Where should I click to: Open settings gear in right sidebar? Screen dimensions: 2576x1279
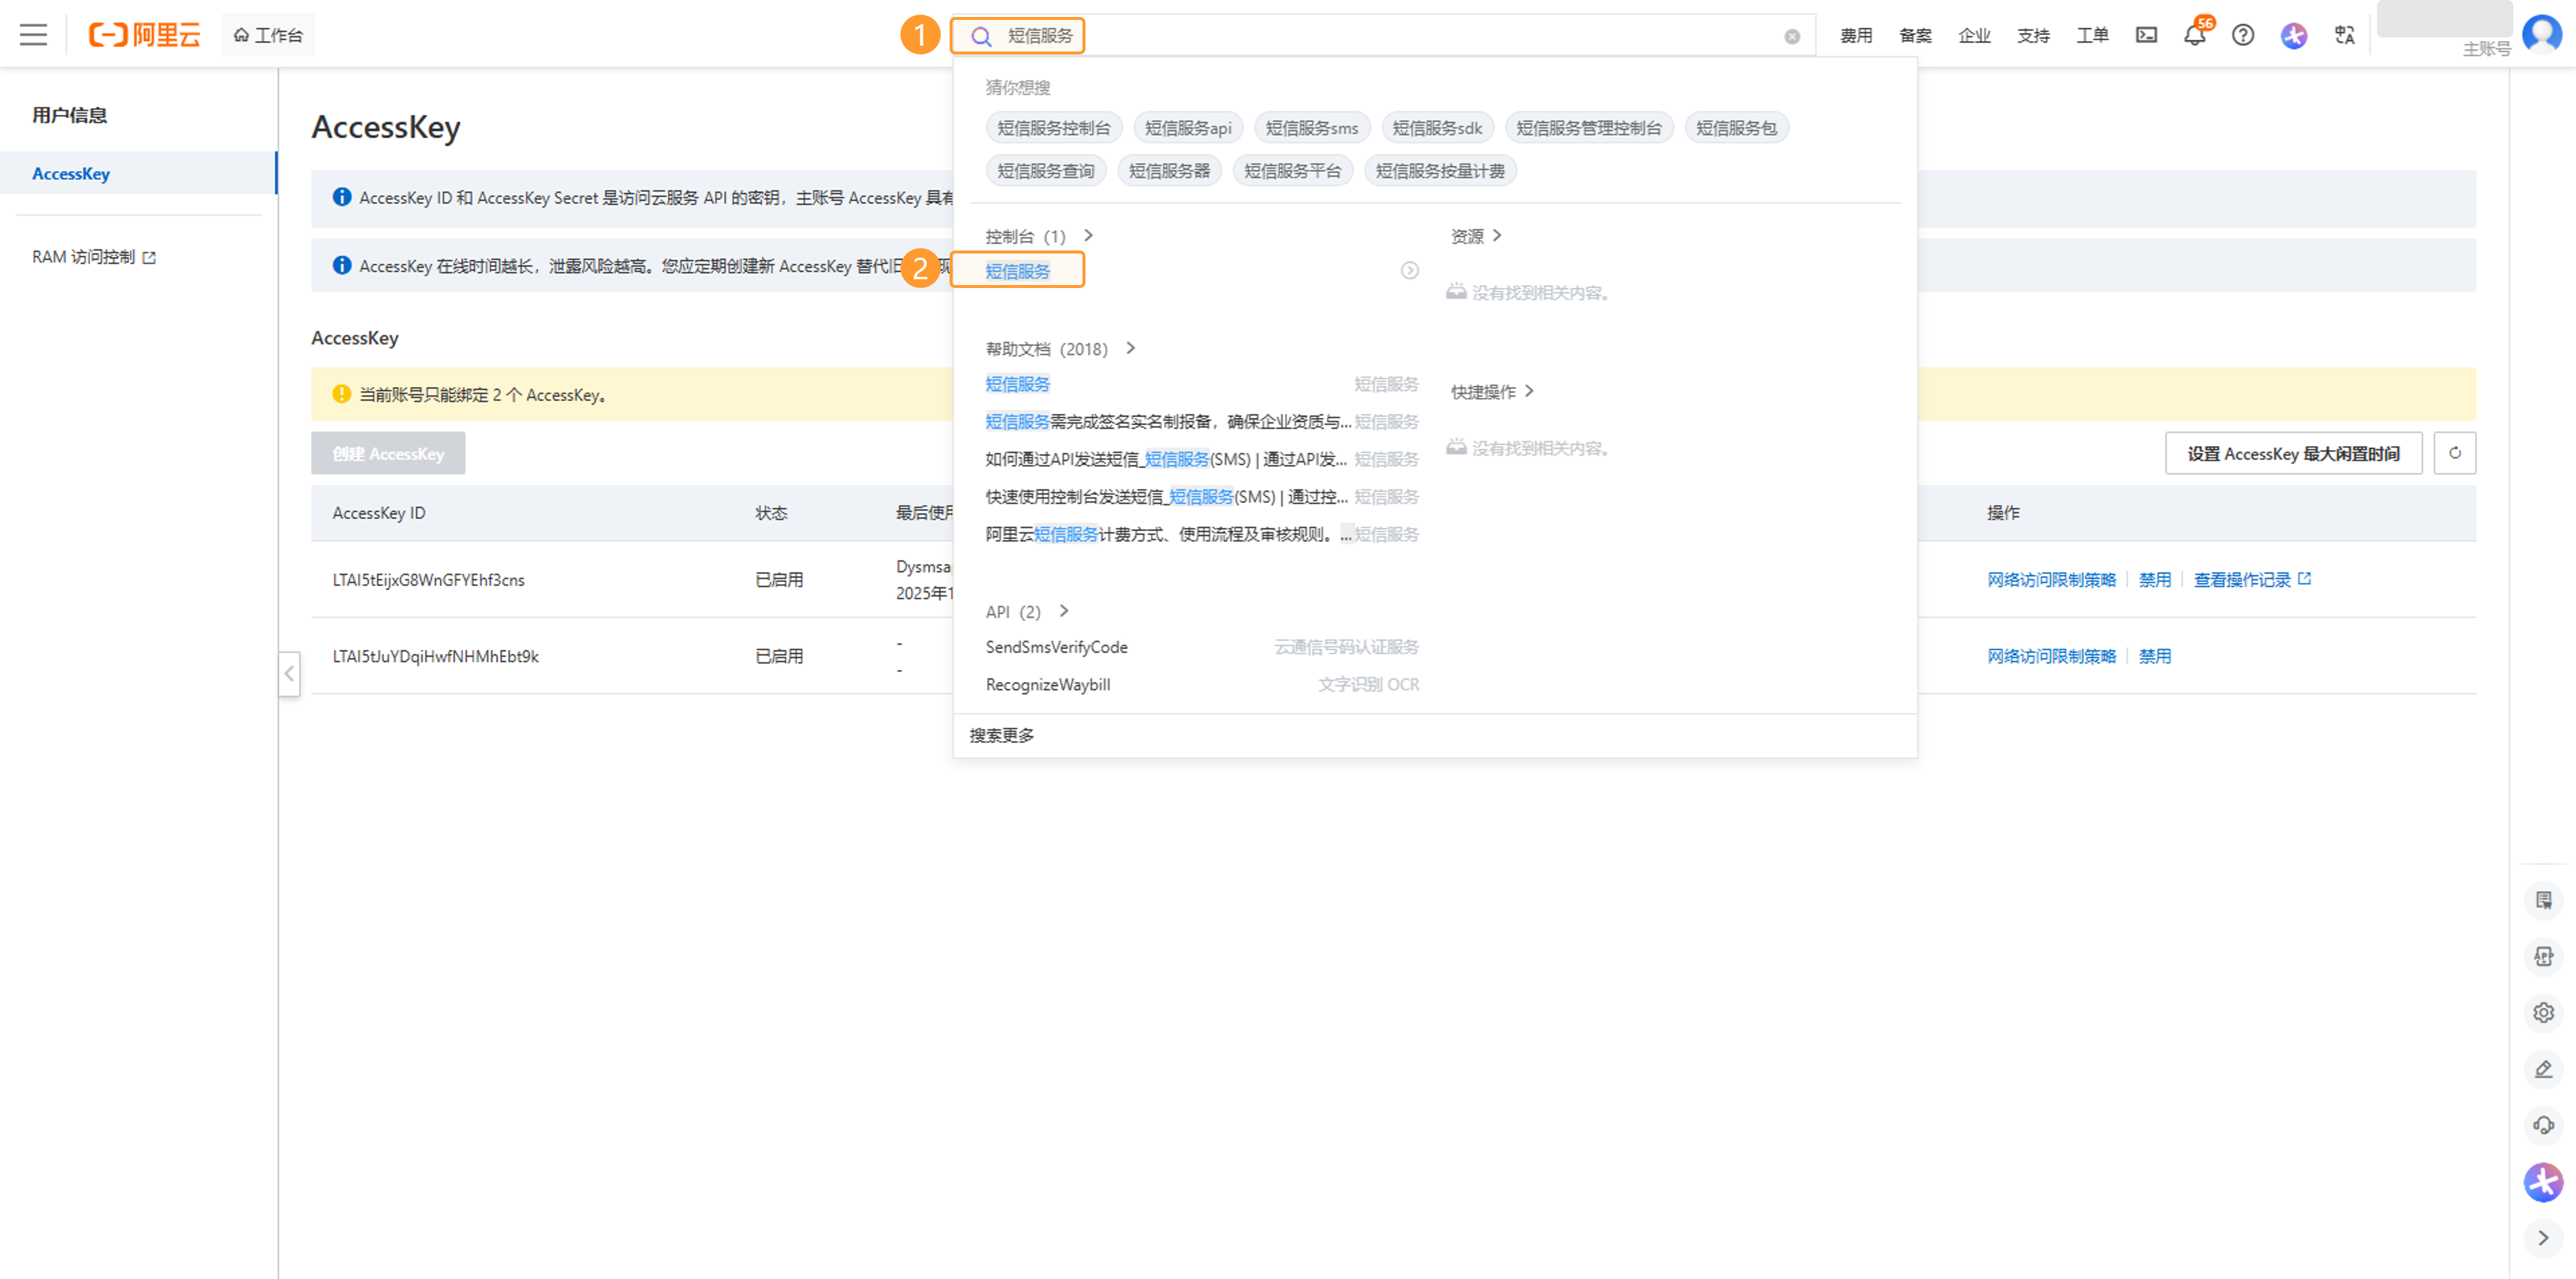coord(2543,1012)
